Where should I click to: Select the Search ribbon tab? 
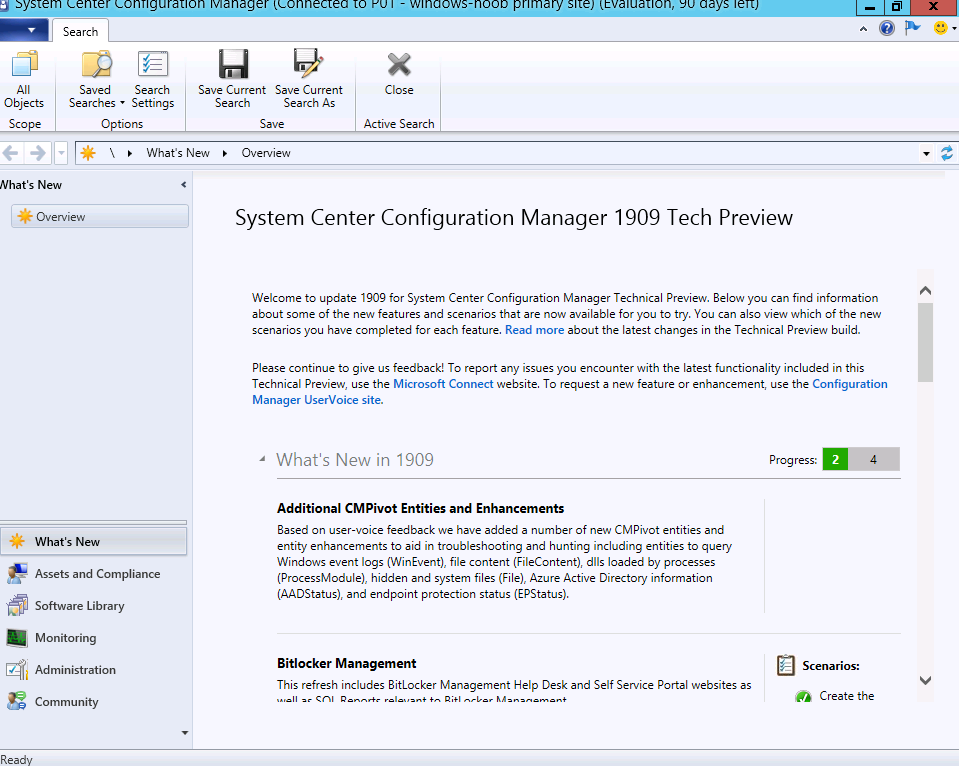click(80, 32)
